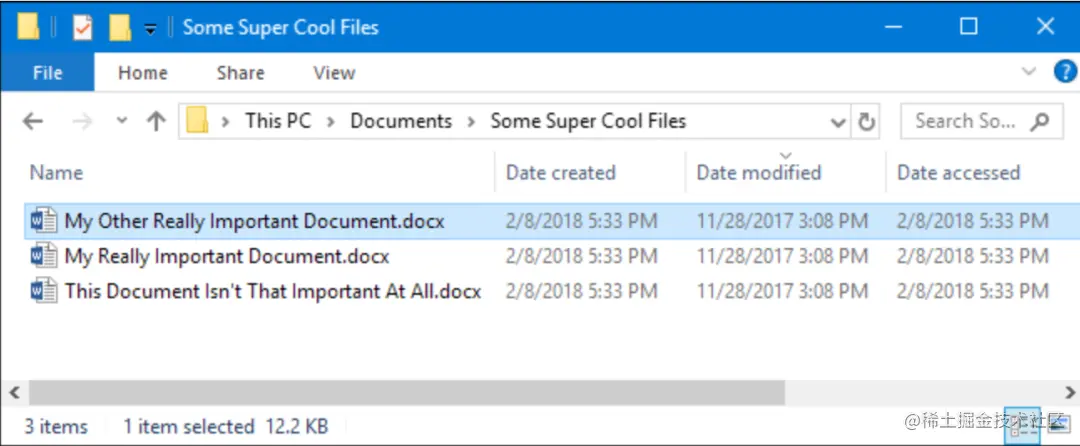Expand the ribbon using the chevron
This screenshot has width=1080, height=446.
tap(1029, 71)
